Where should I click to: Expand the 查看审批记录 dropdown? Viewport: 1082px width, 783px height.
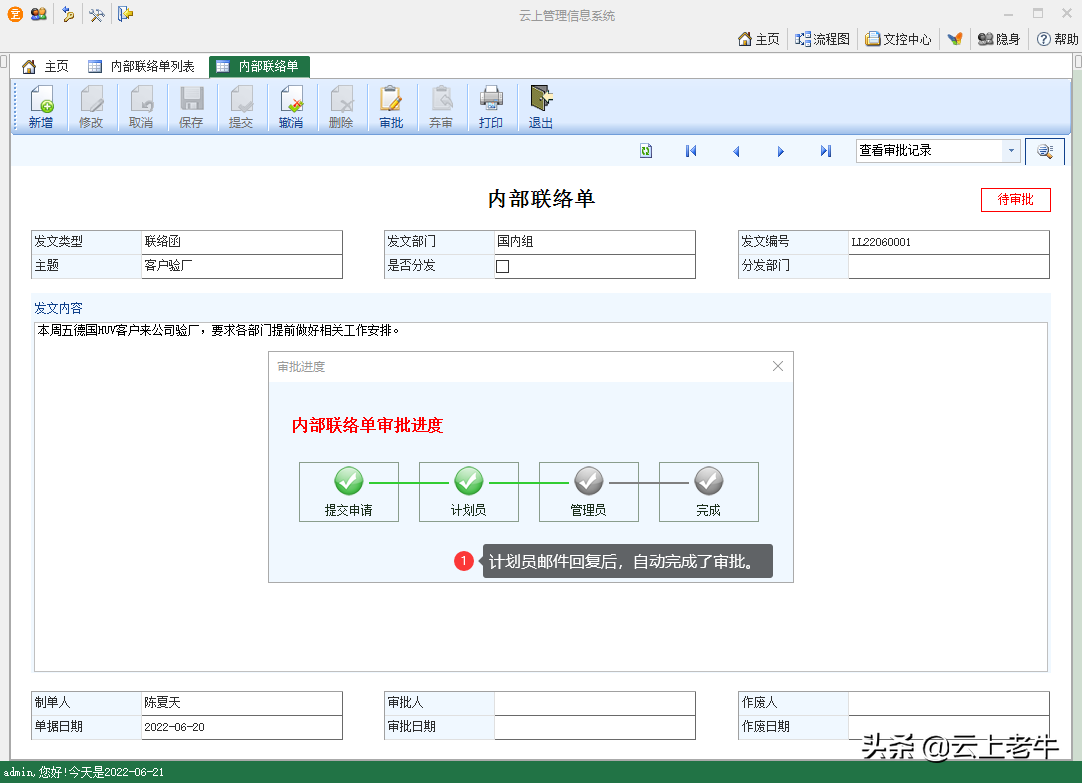coord(1011,150)
